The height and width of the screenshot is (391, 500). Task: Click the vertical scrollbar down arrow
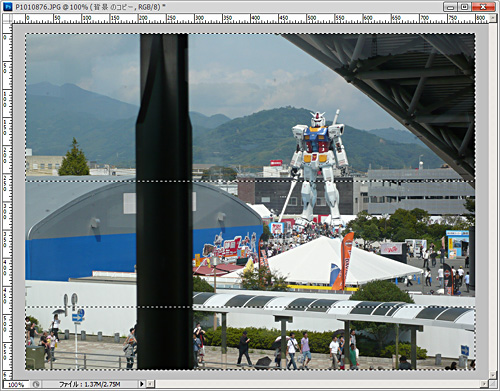493,376
